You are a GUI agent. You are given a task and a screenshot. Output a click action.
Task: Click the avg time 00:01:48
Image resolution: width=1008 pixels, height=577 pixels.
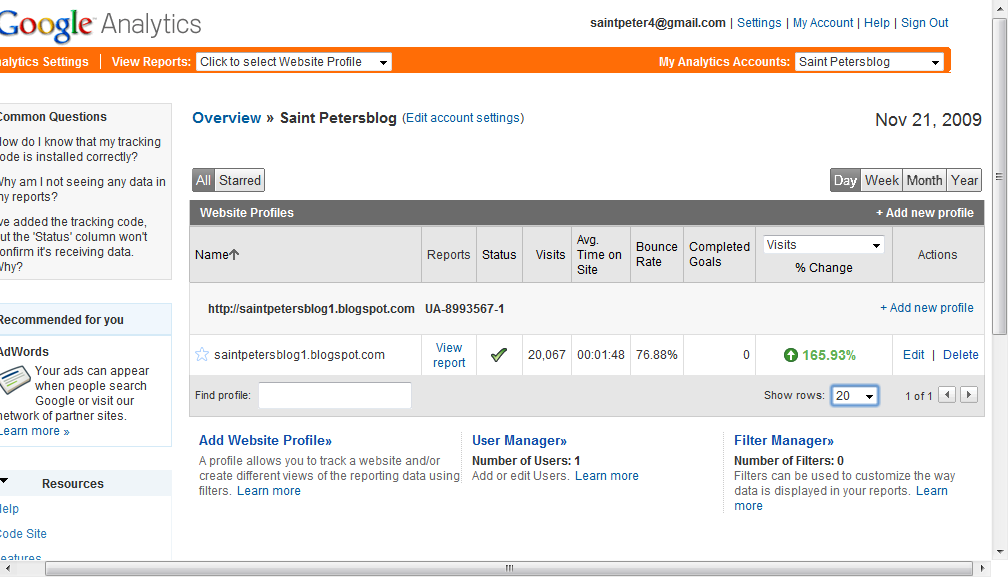point(600,355)
